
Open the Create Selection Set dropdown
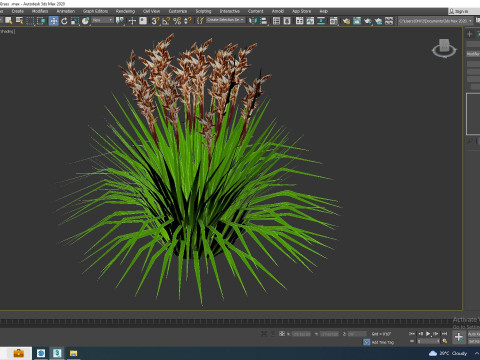[x=225, y=20]
